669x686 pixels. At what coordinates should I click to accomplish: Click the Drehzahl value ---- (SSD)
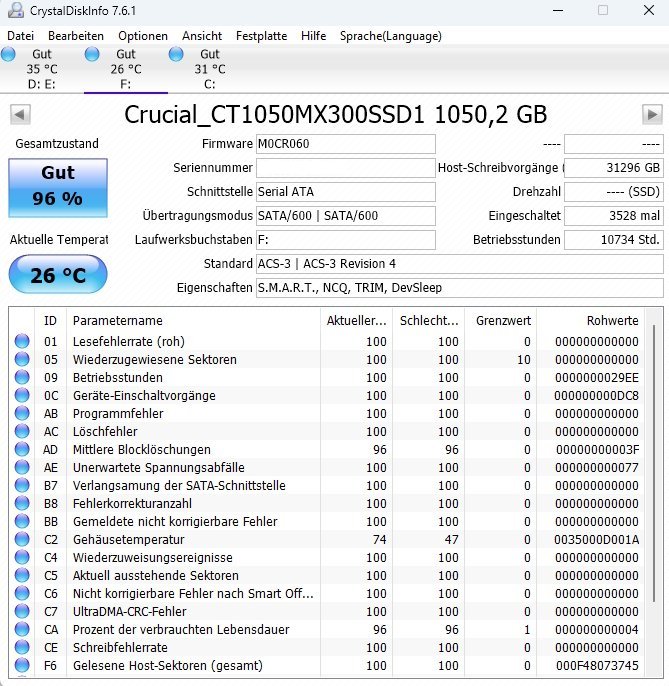[614, 192]
